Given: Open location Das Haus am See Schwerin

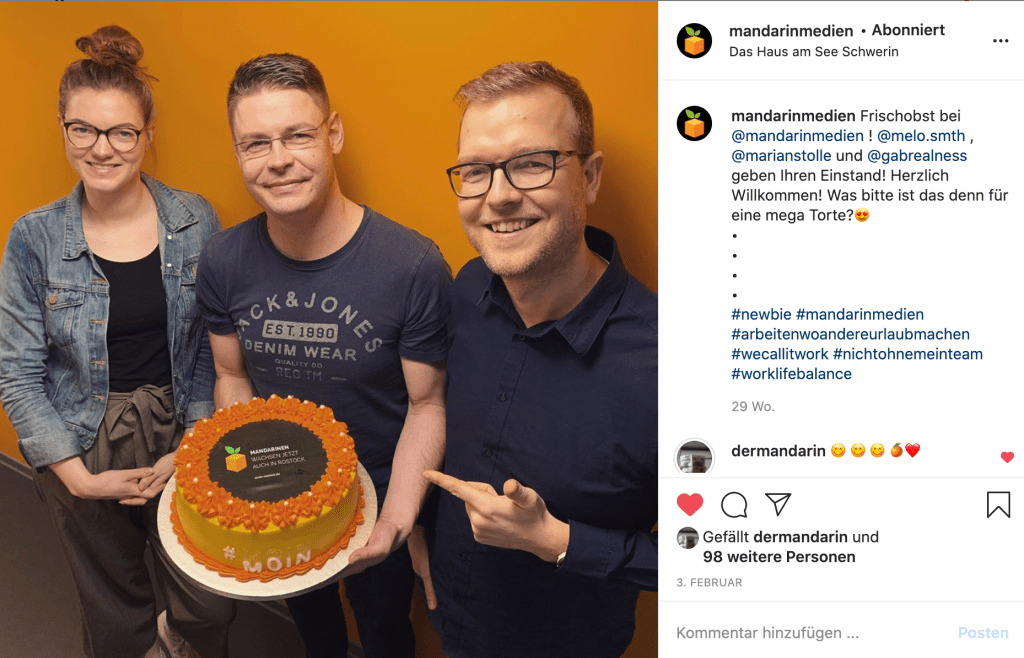Looking at the screenshot, I should [x=814, y=52].
